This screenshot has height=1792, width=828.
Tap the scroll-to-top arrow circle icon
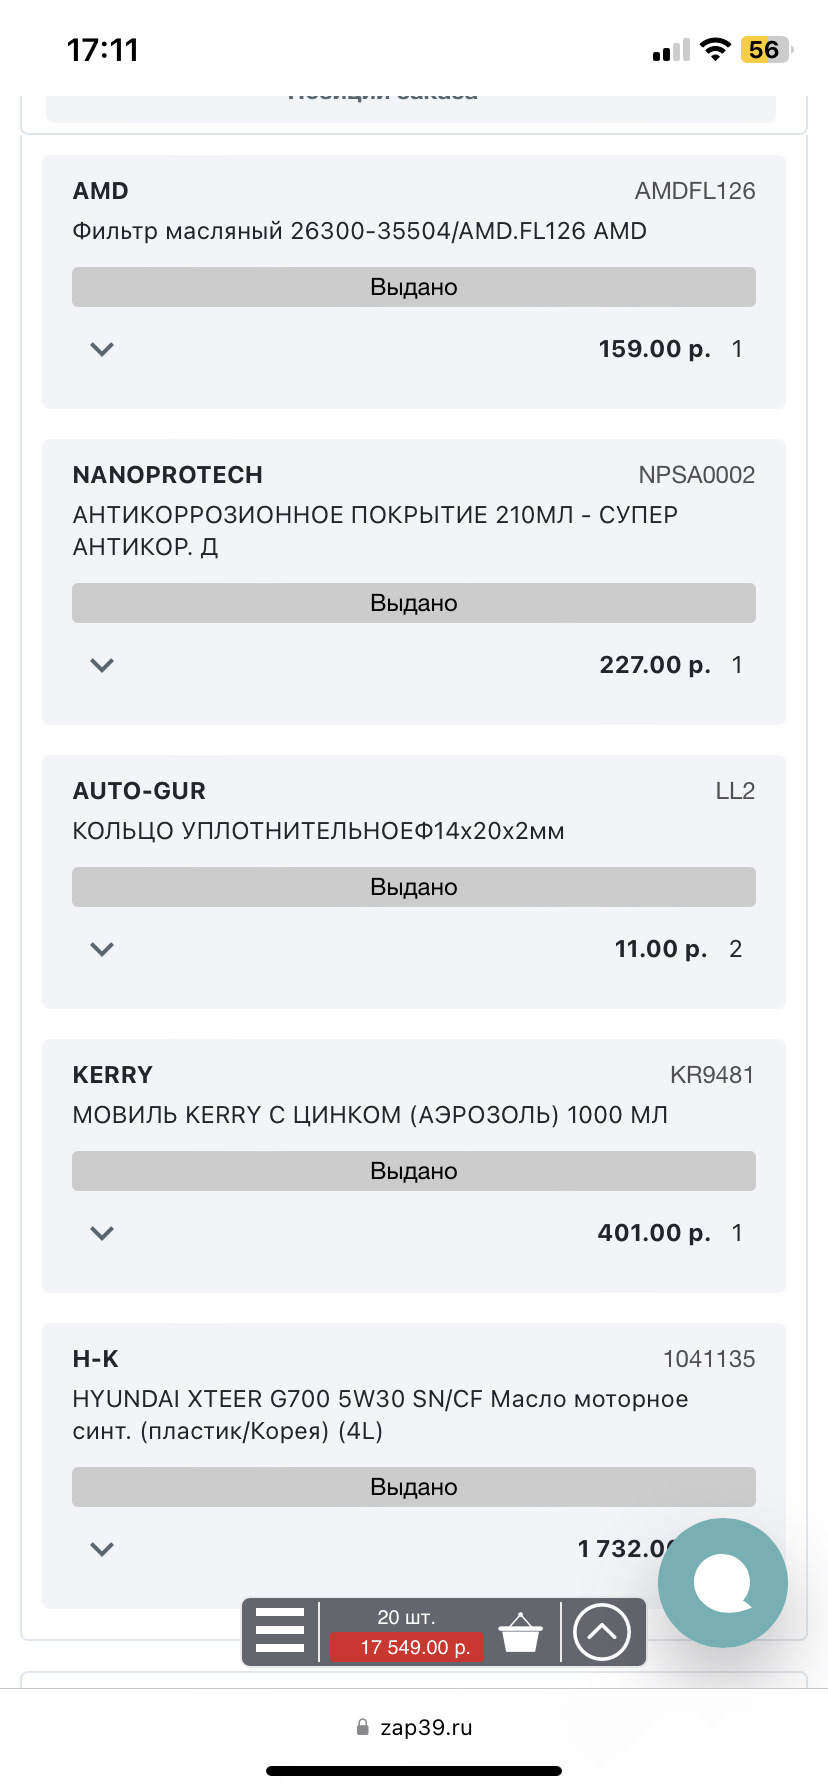[601, 1632]
